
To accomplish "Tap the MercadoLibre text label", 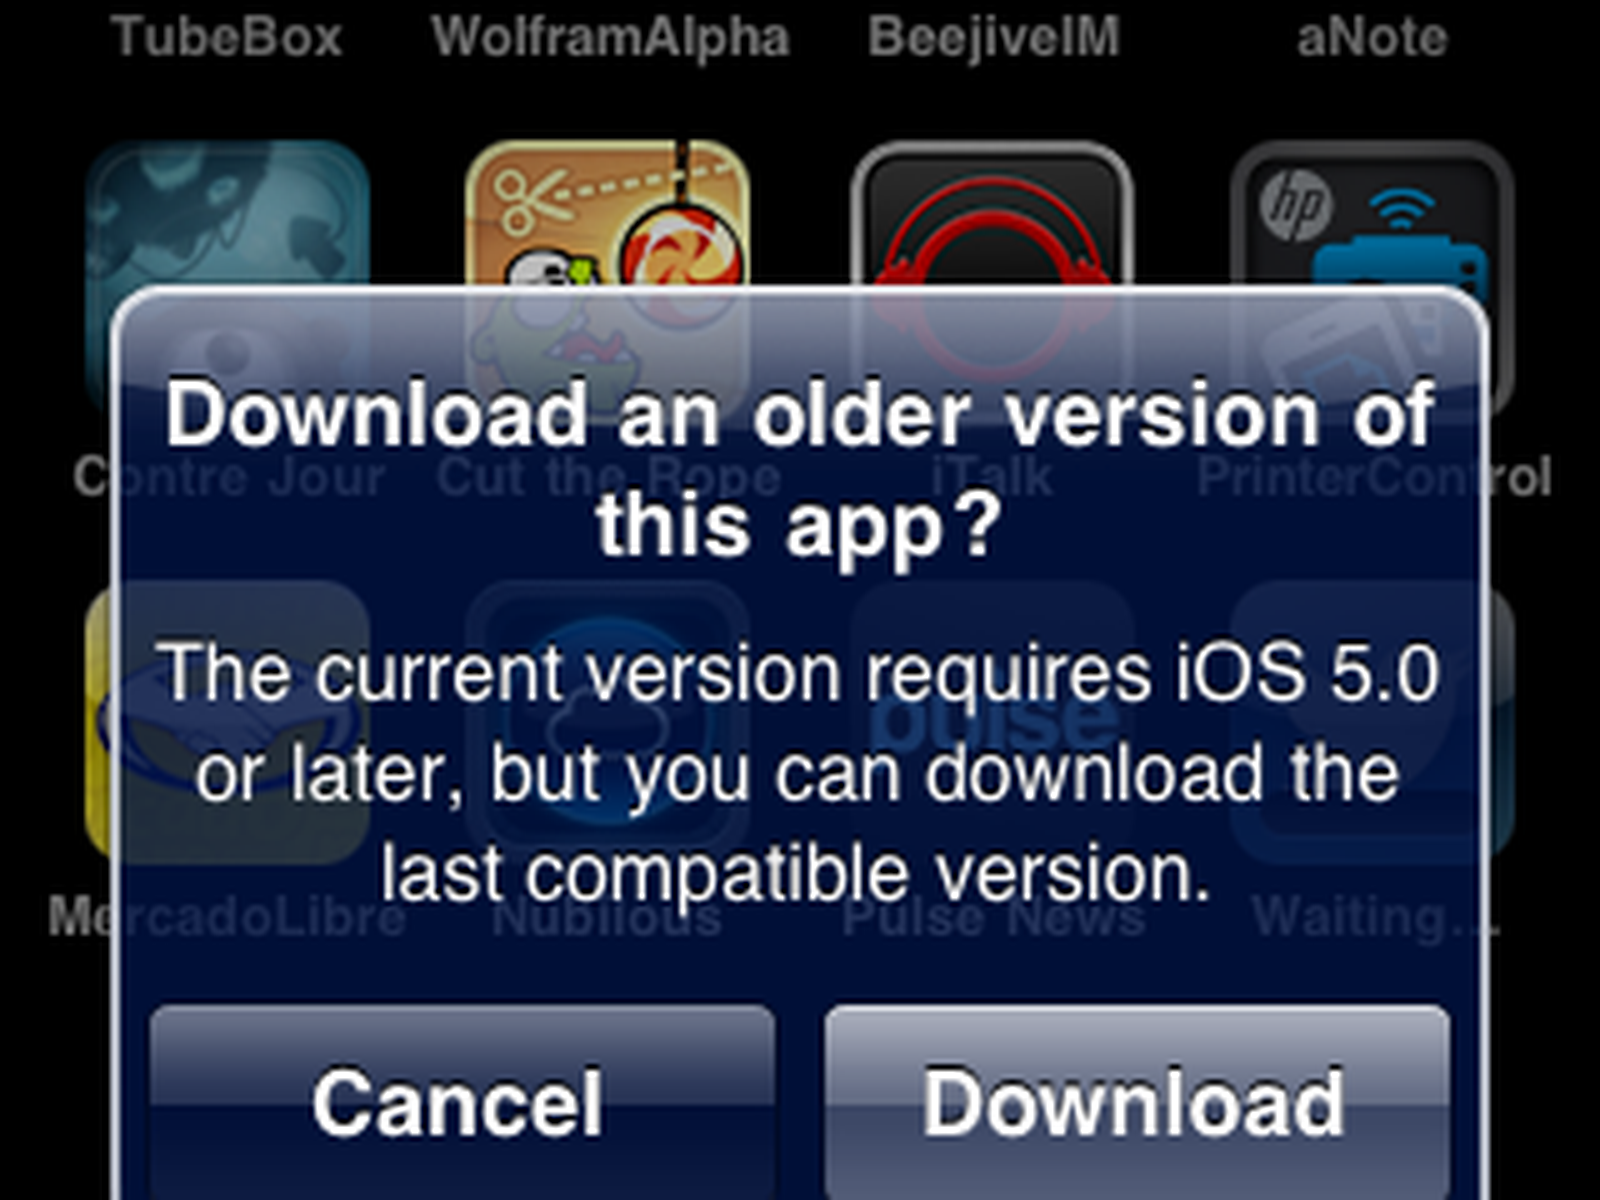I will (228, 917).
